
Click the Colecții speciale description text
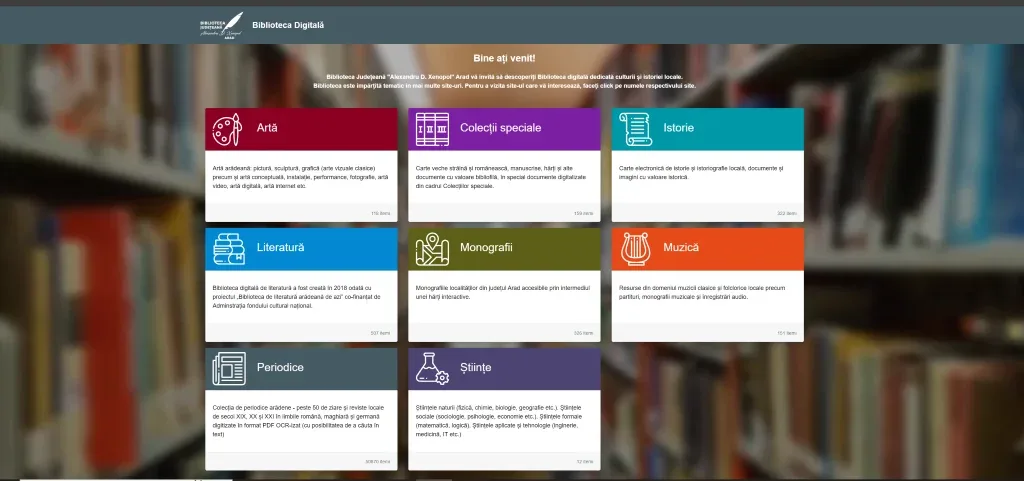pos(501,177)
